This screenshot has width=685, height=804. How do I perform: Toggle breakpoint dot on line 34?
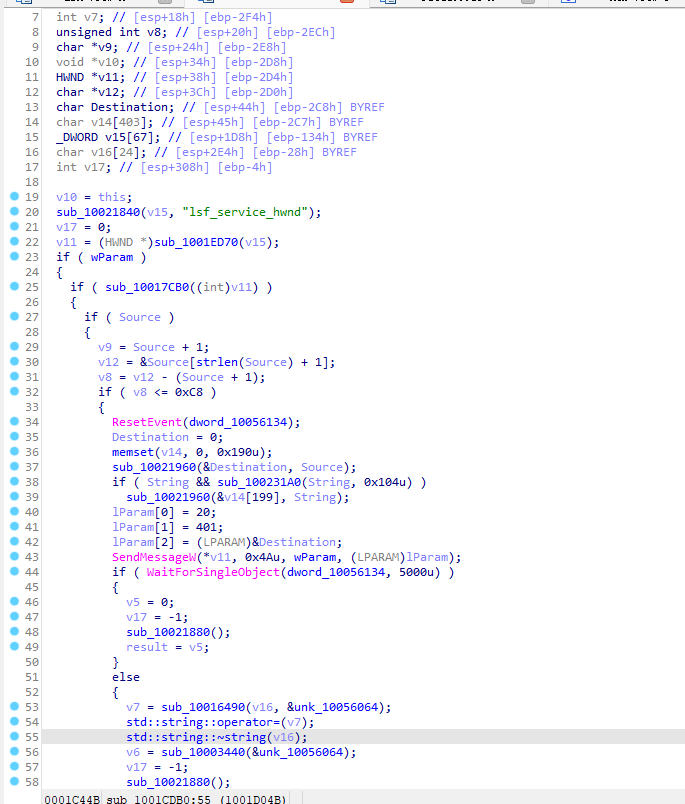coord(14,421)
